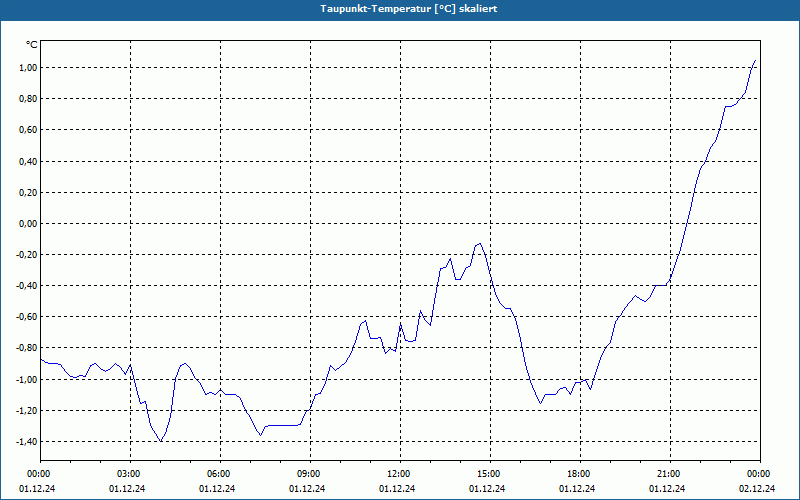Click the -0,20 y-axis label
The image size is (800, 500).
(x=27, y=255)
